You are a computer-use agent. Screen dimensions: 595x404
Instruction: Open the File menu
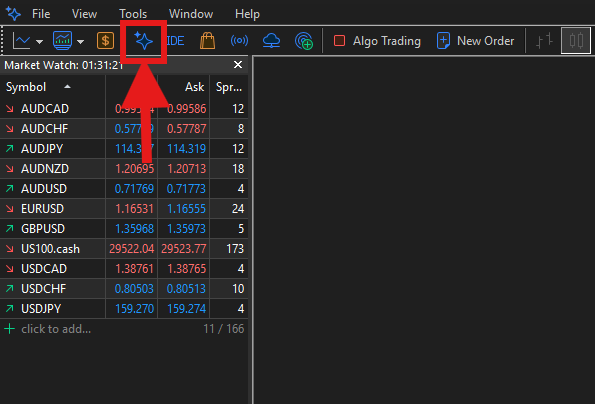tap(41, 14)
